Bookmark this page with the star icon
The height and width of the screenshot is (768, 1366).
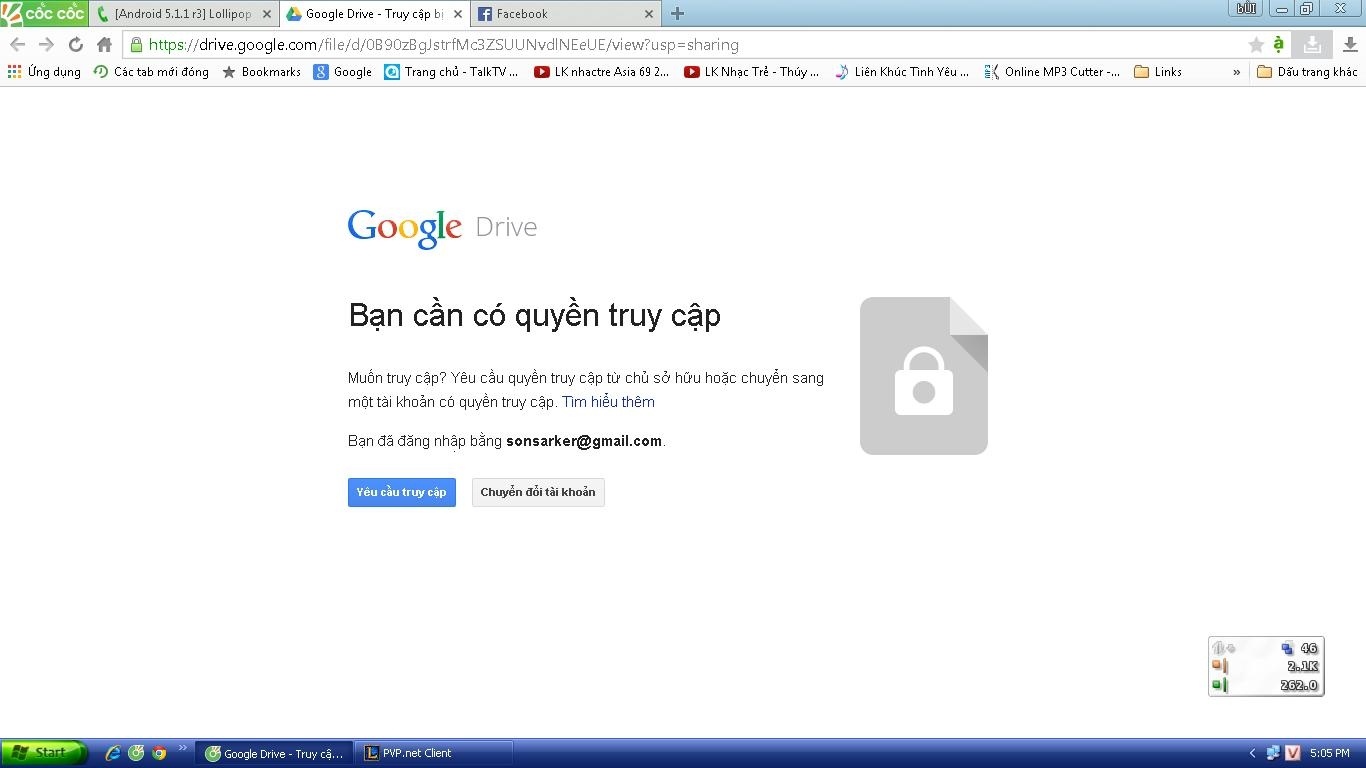pos(1256,45)
